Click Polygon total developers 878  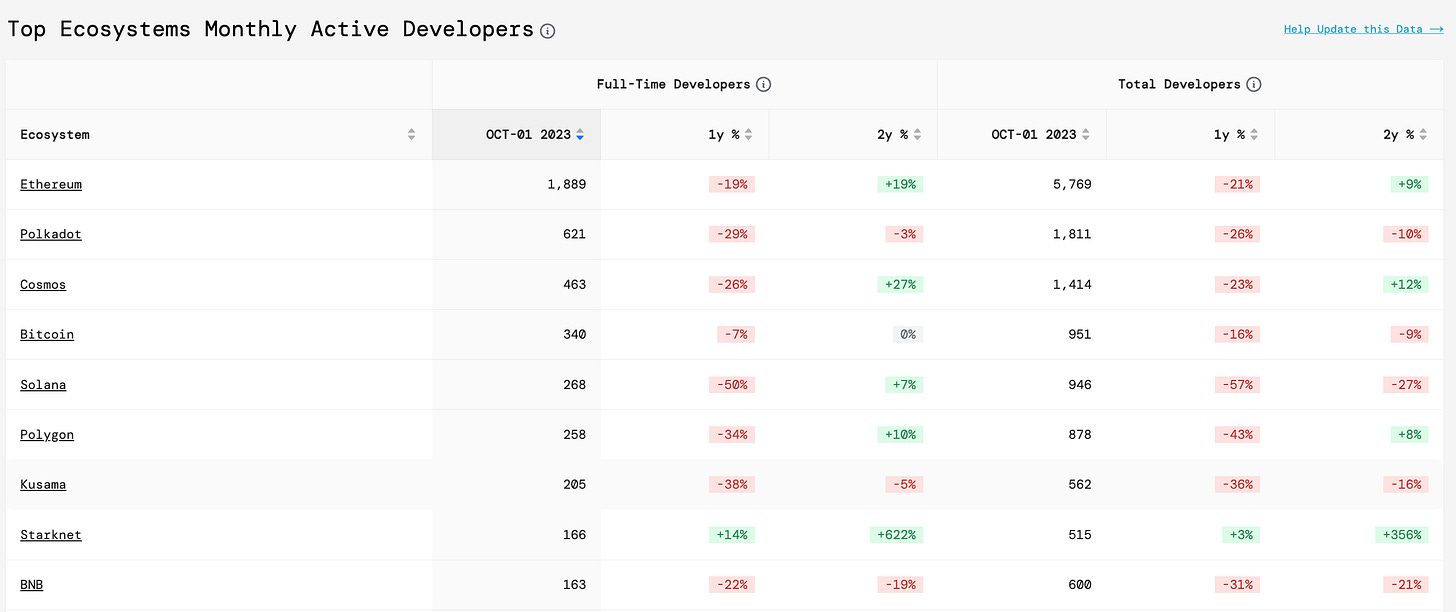(1079, 435)
